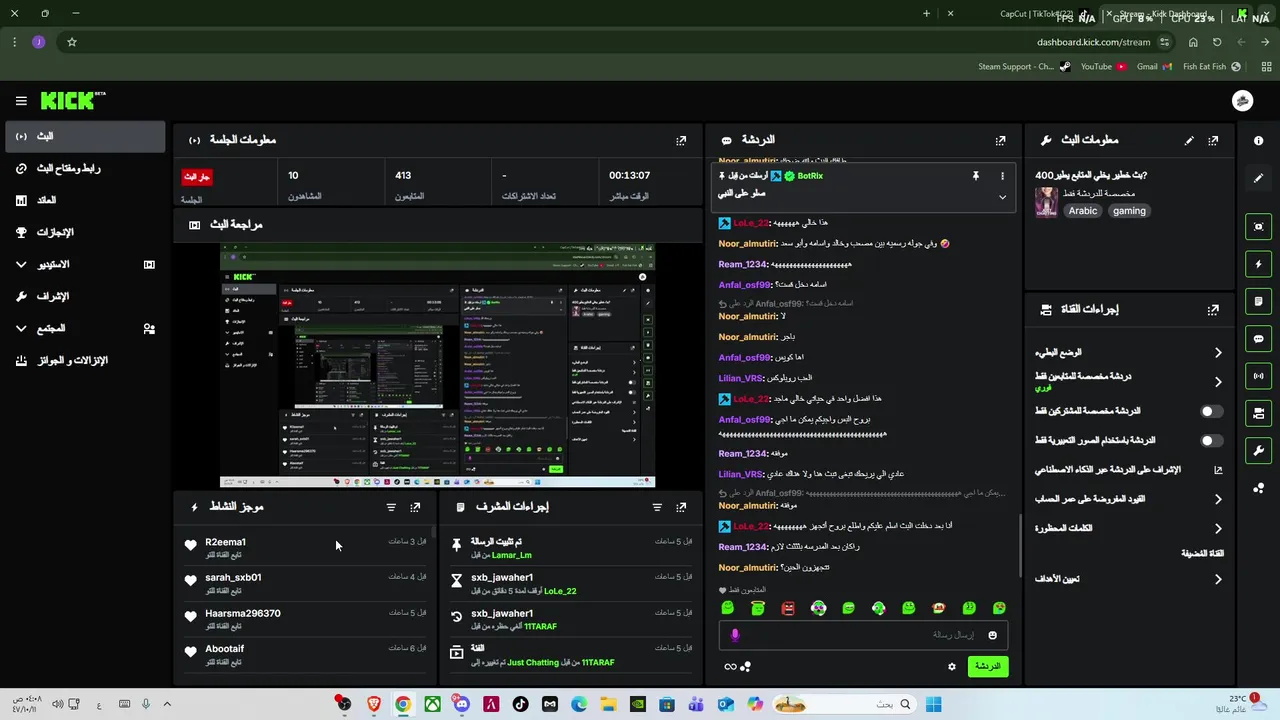Open achievements (الإنجازات) in the sidebar
Screen dimensions: 1280x720
click(85, 233)
